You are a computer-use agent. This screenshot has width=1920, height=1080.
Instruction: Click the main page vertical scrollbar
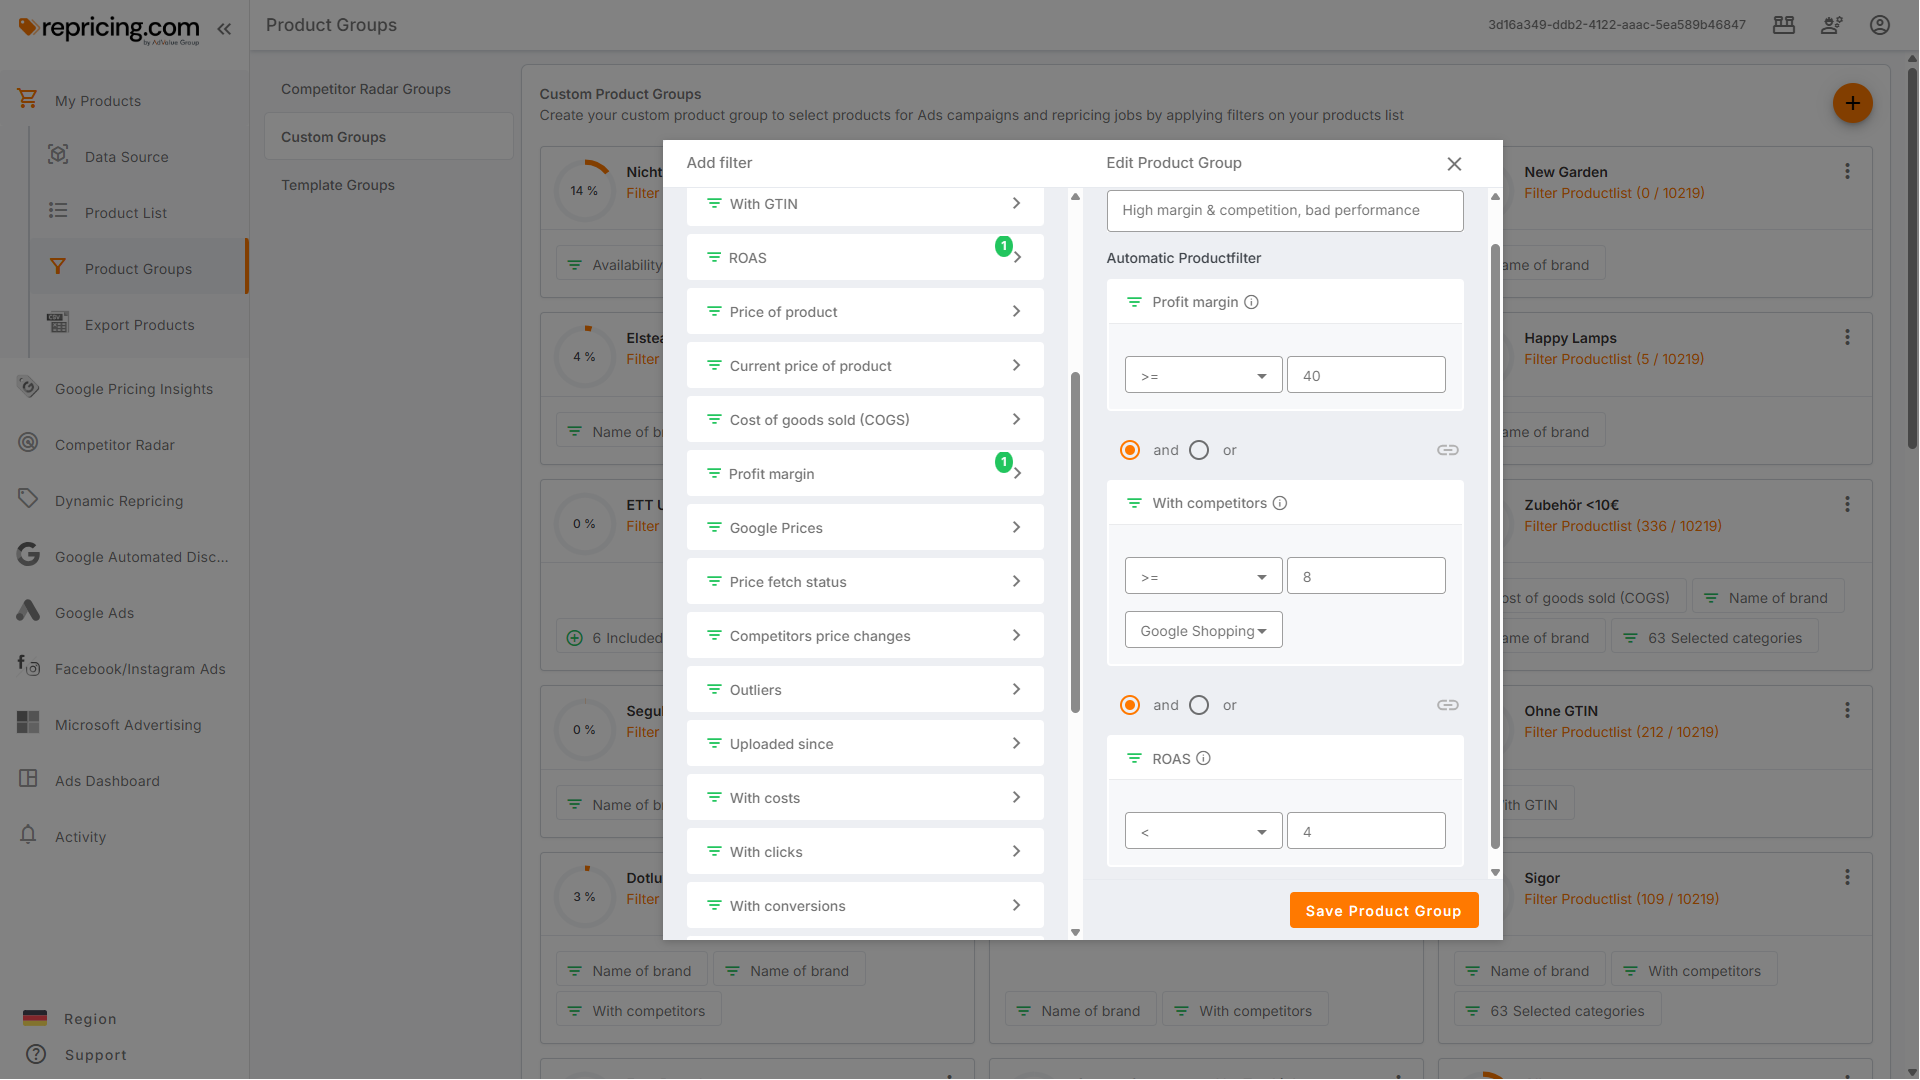(x=1912, y=258)
